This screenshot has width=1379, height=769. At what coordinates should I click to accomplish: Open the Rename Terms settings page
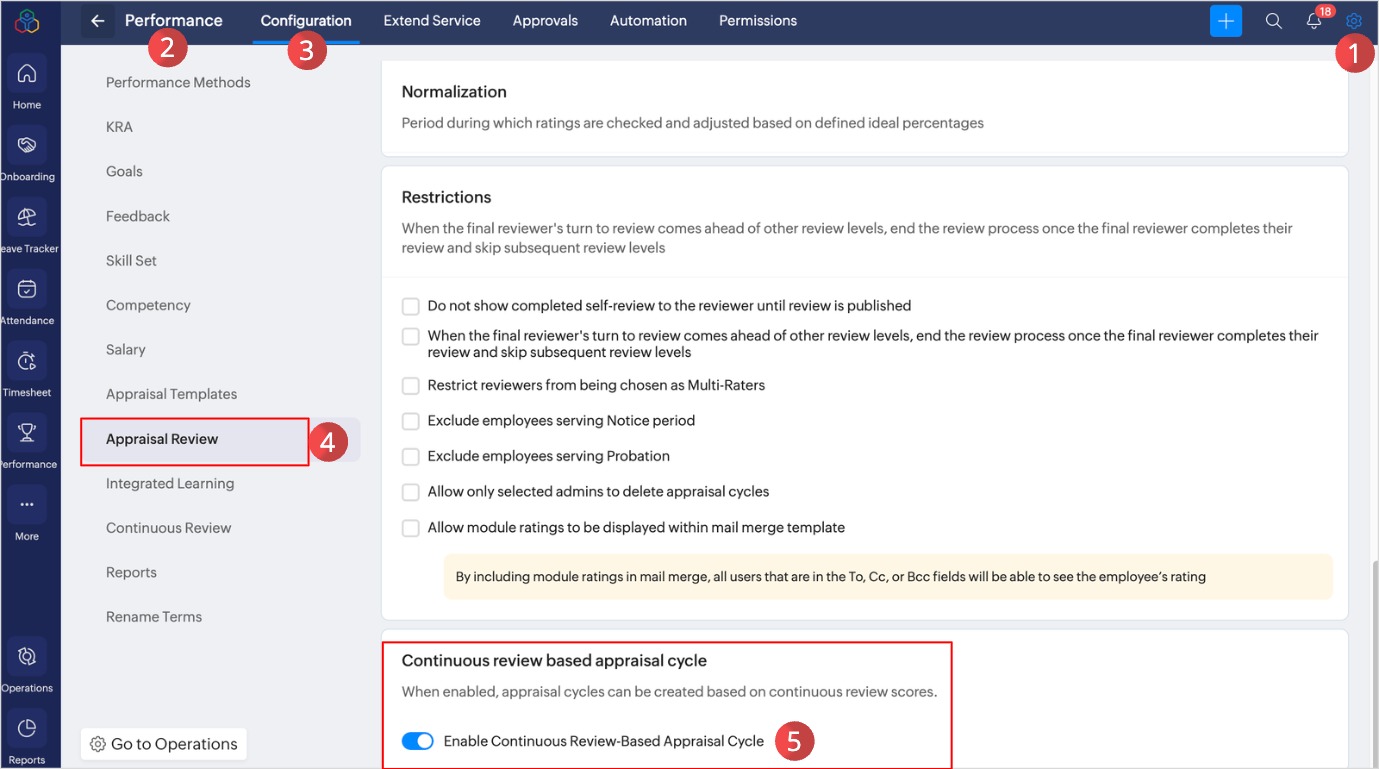[x=154, y=617]
